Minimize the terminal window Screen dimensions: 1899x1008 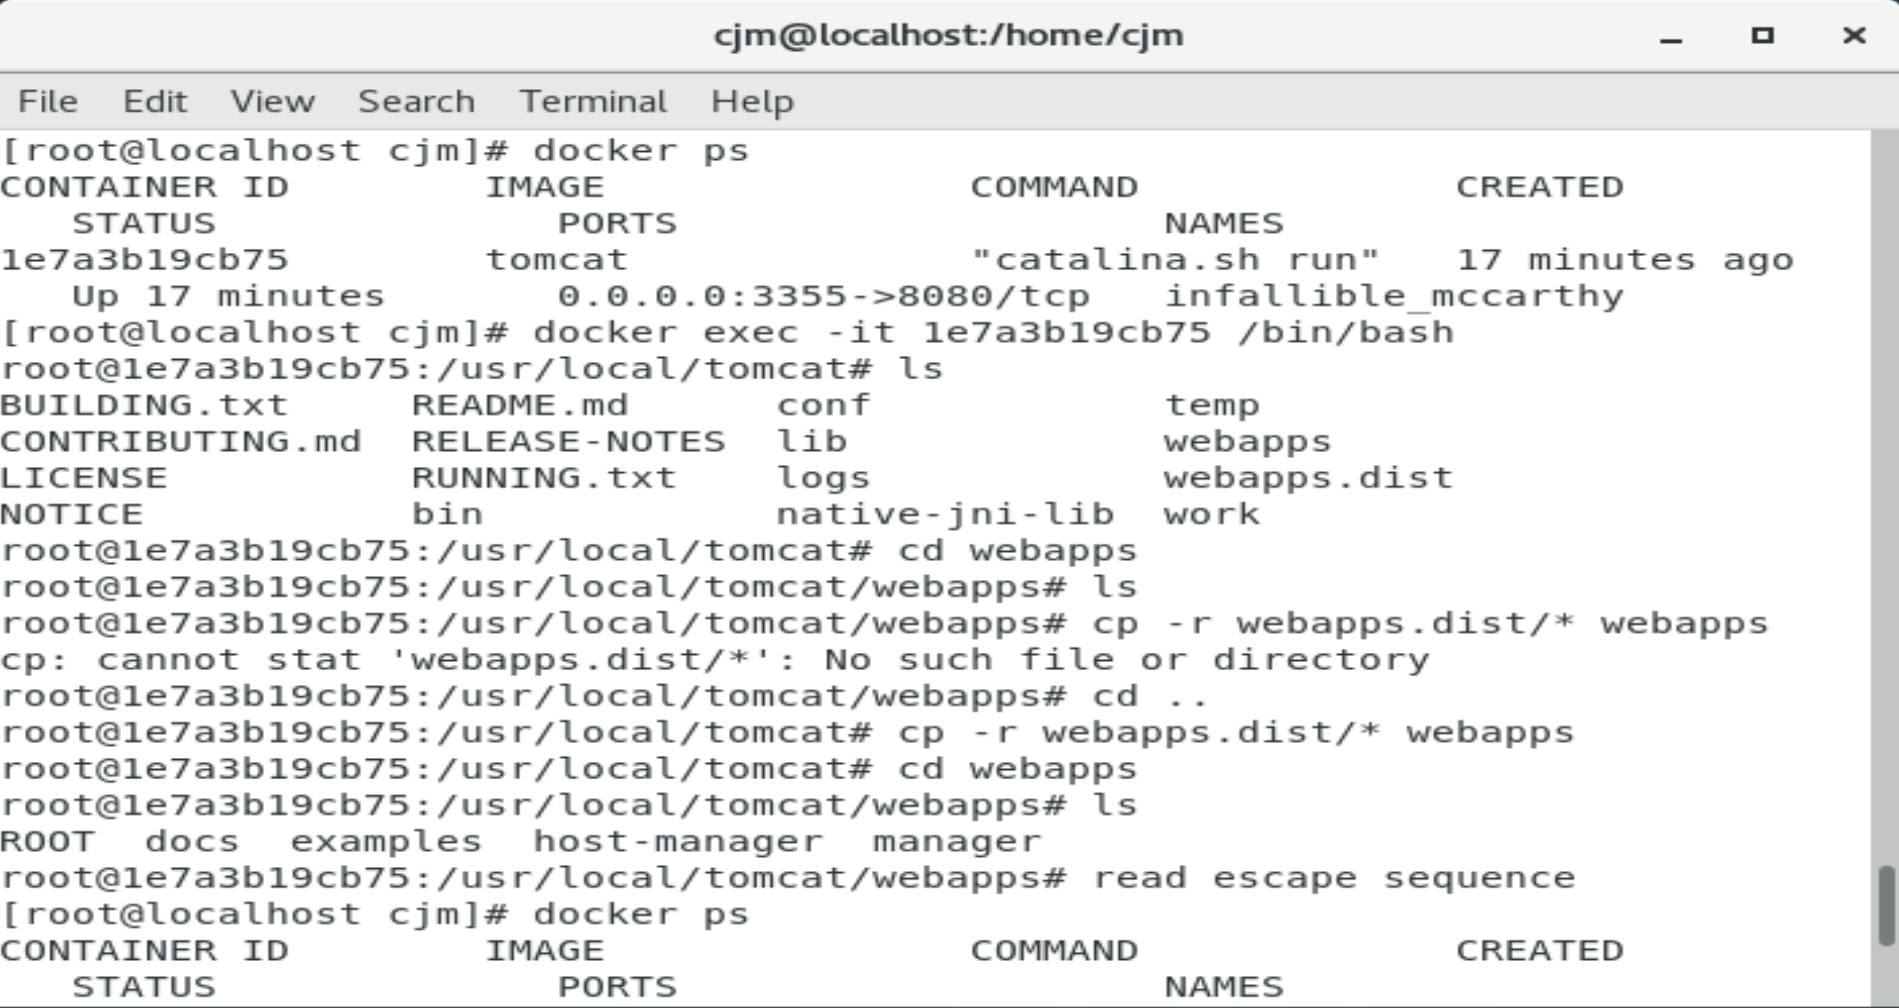click(x=1670, y=37)
